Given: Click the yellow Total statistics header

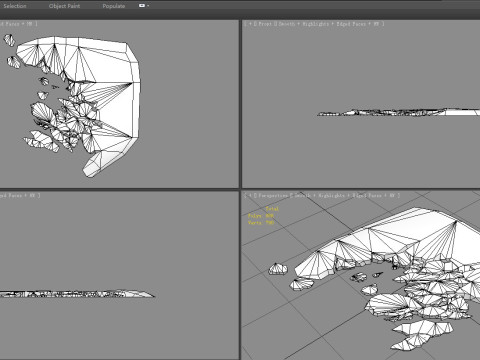Looking at the screenshot, I should tap(272, 209).
